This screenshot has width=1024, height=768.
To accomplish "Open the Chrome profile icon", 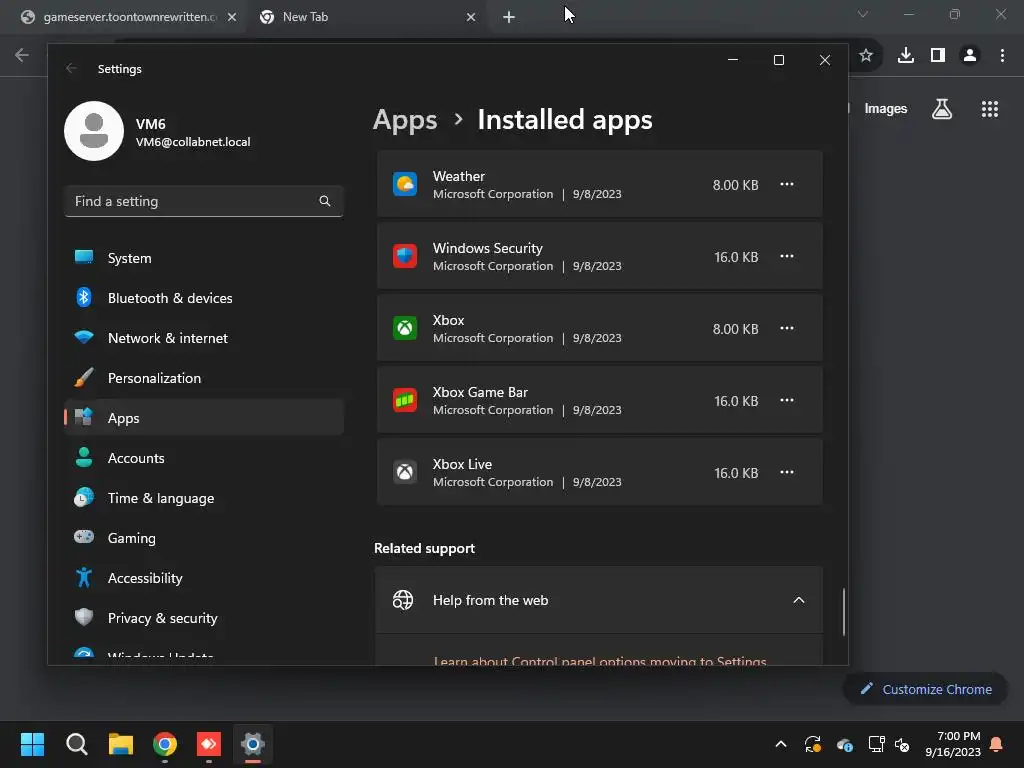I will pos(970,55).
